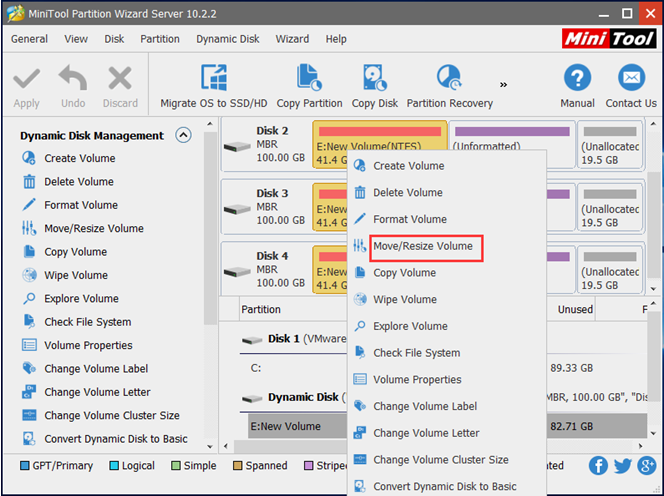Choose Explore Volume from context menu
The width and height of the screenshot is (664, 496).
click(447, 326)
